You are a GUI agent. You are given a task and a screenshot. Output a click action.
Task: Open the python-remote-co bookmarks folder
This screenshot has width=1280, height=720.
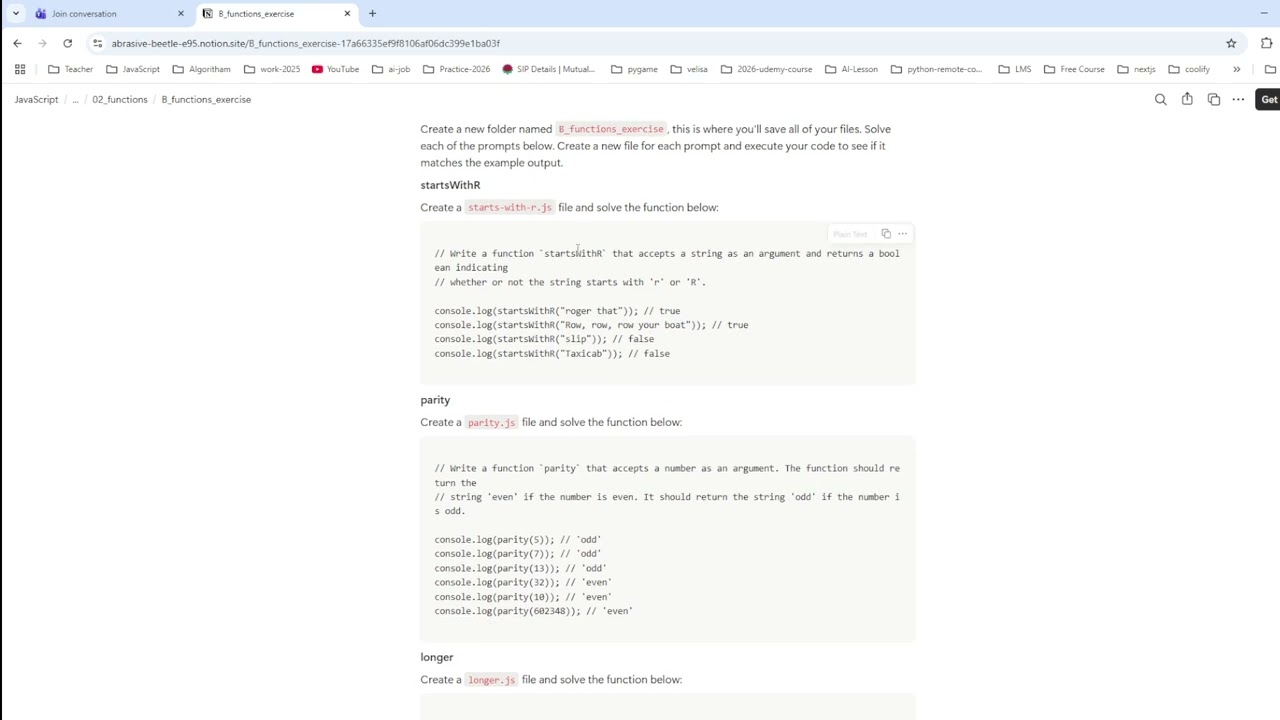(936, 69)
